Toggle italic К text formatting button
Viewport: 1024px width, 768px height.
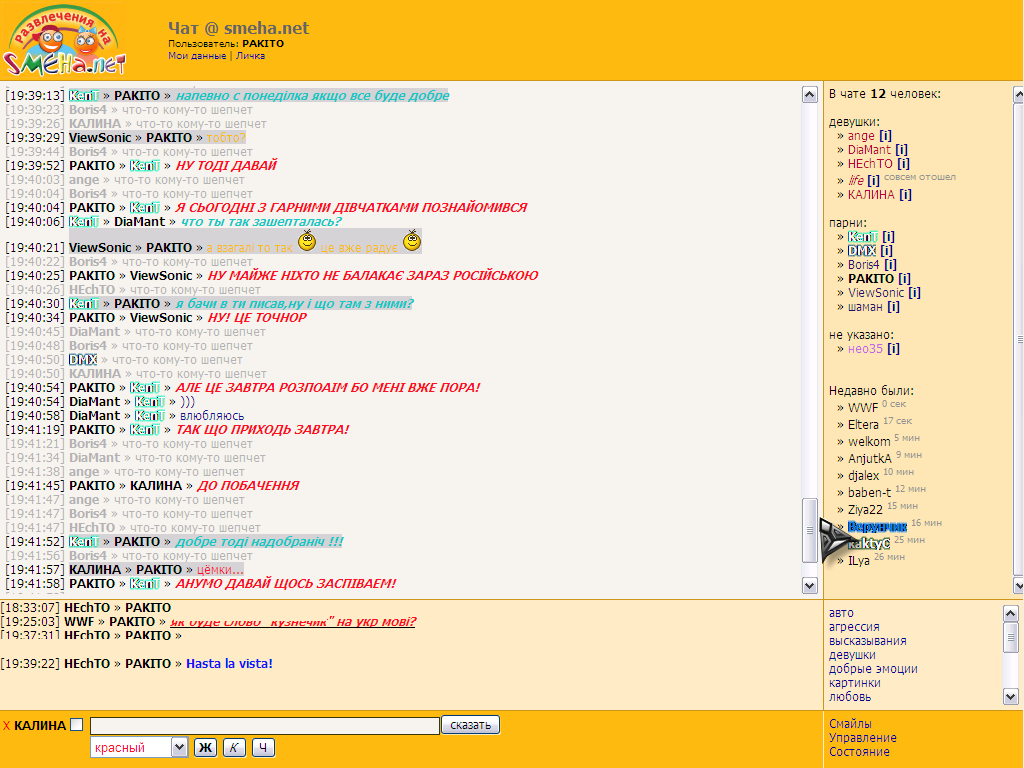(234, 748)
